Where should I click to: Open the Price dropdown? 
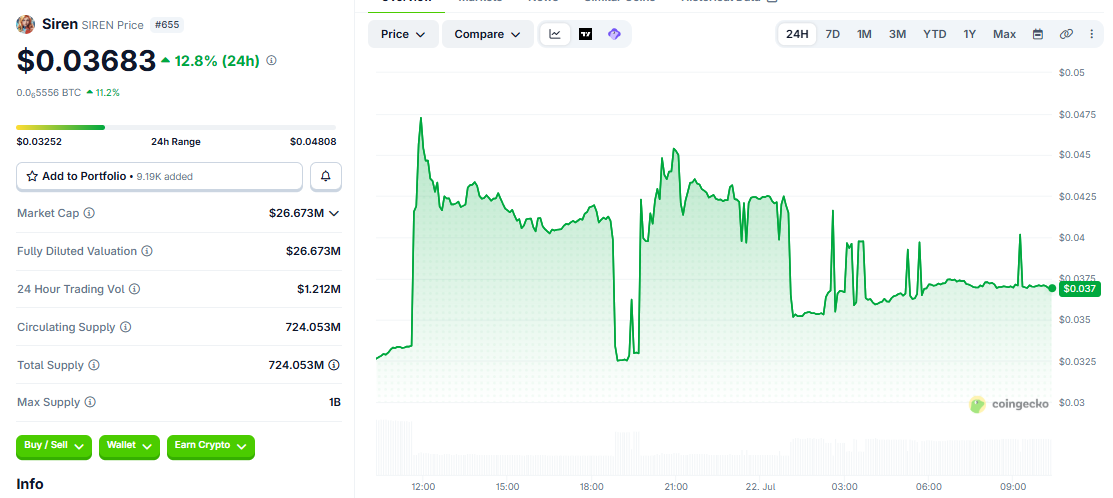coord(403,34)
